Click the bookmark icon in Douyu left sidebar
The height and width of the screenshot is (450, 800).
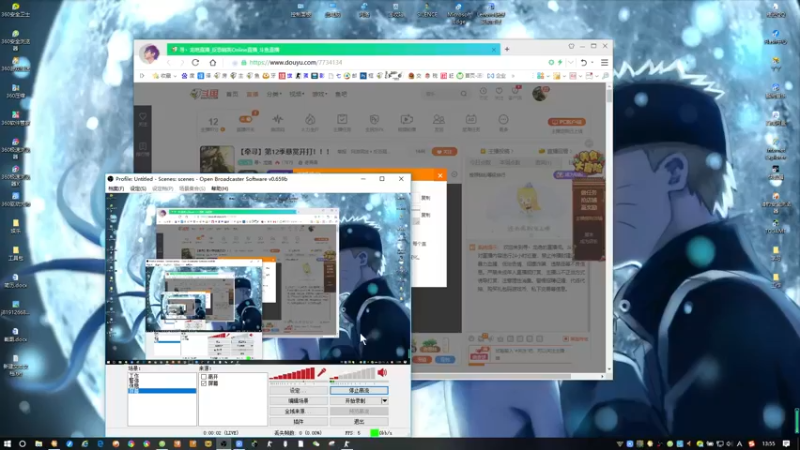[x=143, y=146]
